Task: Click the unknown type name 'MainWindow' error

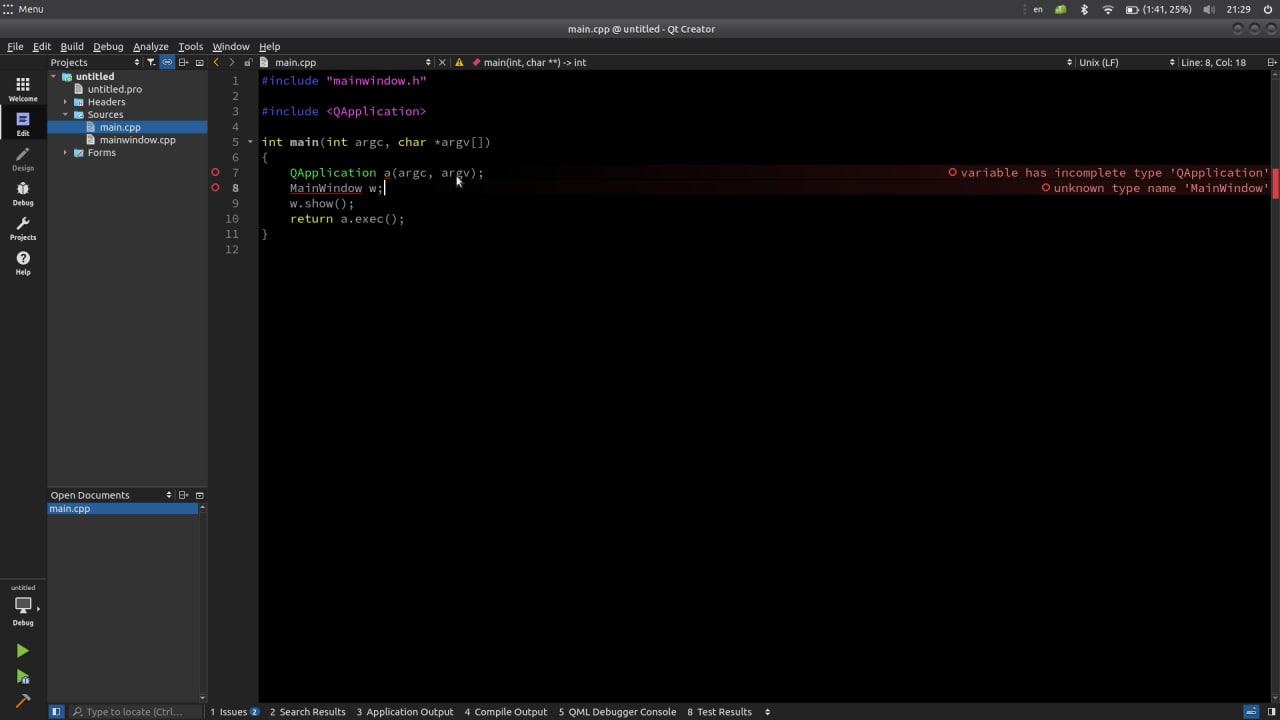Action: click(1154, 188)
